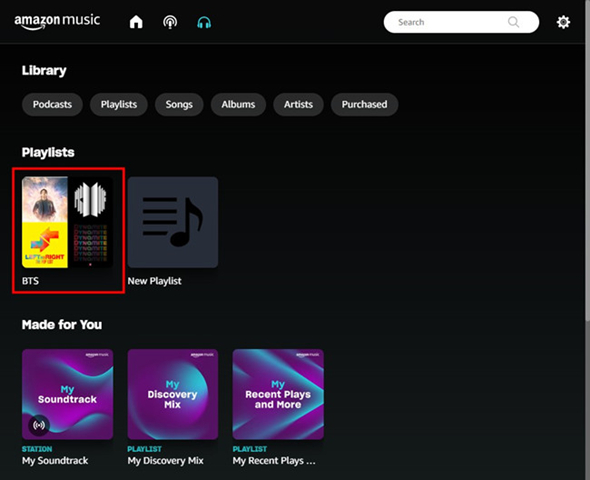Image resolution: width=590 pixels, height=480 pixels.
Task: Filter library by Albums
Action: tap(238, 104)
